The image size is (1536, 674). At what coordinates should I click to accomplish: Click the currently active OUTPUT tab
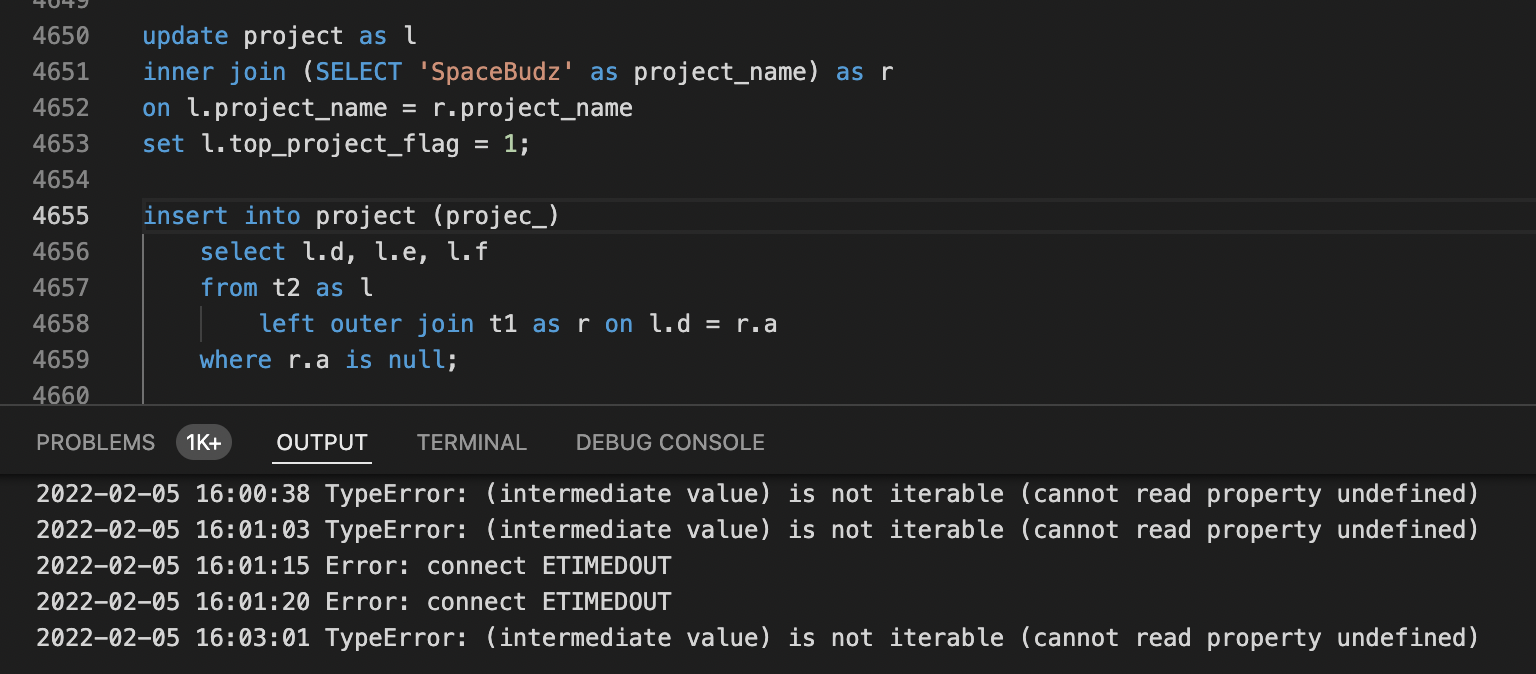point(321,442)
